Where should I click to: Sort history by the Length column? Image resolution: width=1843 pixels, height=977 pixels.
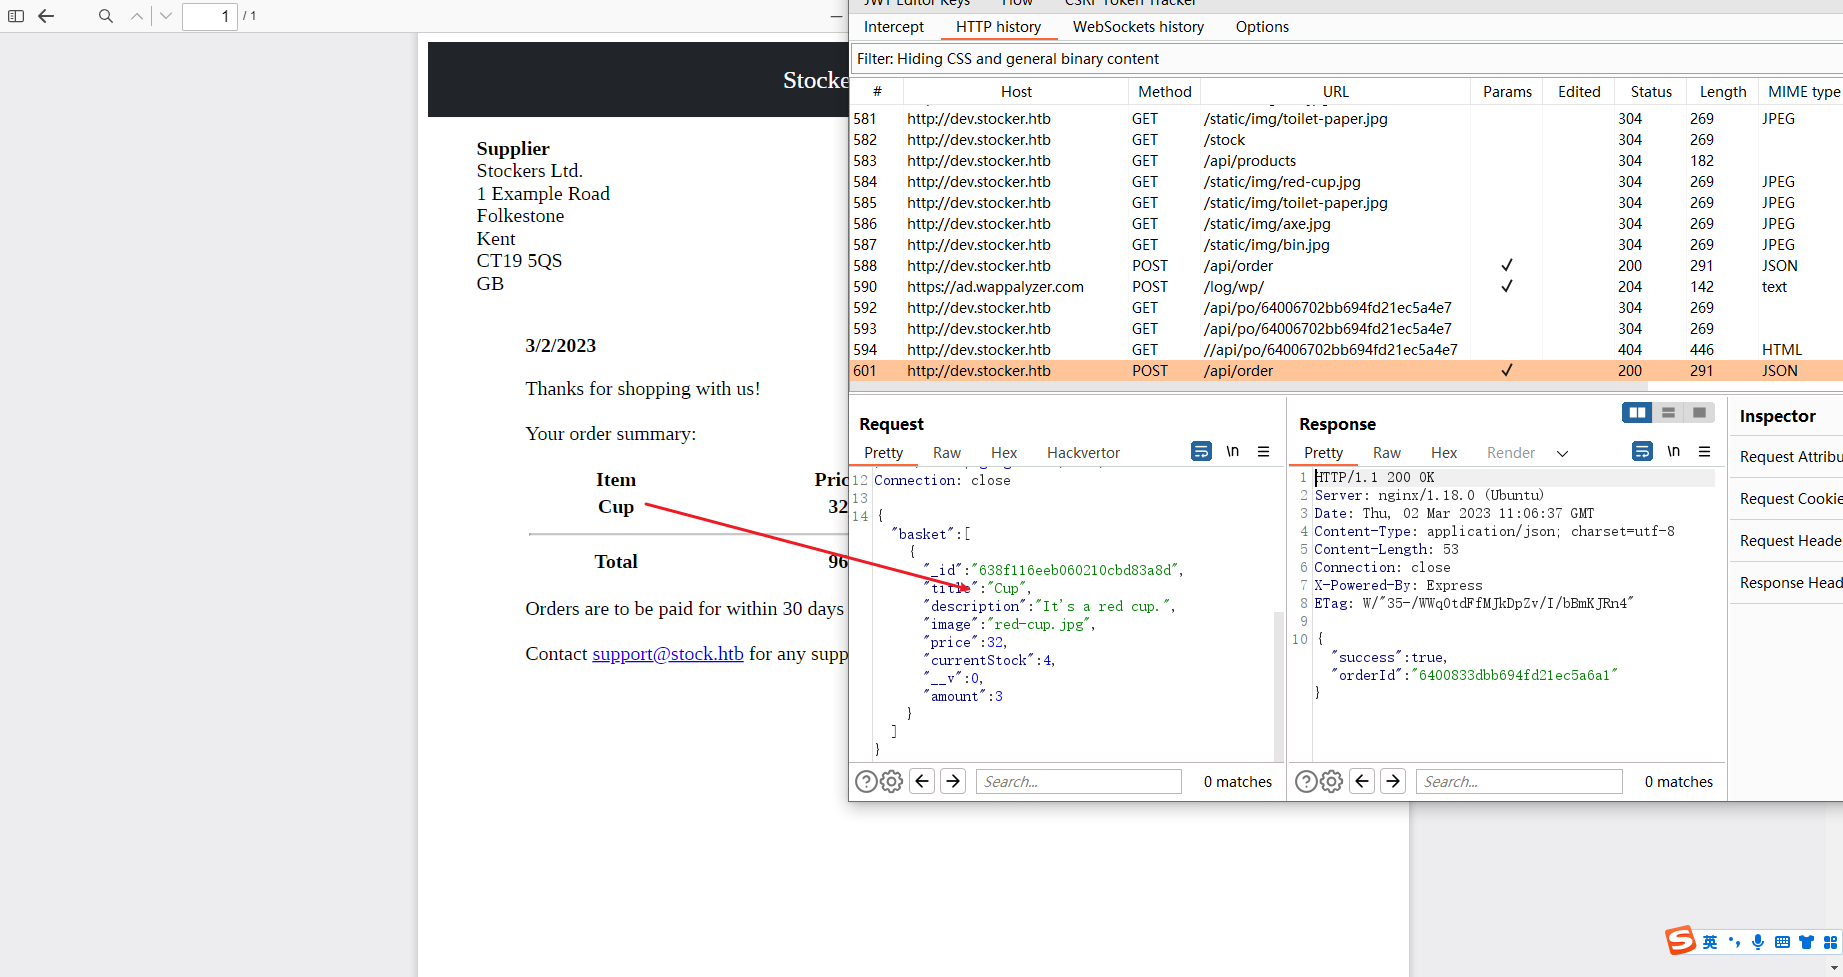point(1723,92)
